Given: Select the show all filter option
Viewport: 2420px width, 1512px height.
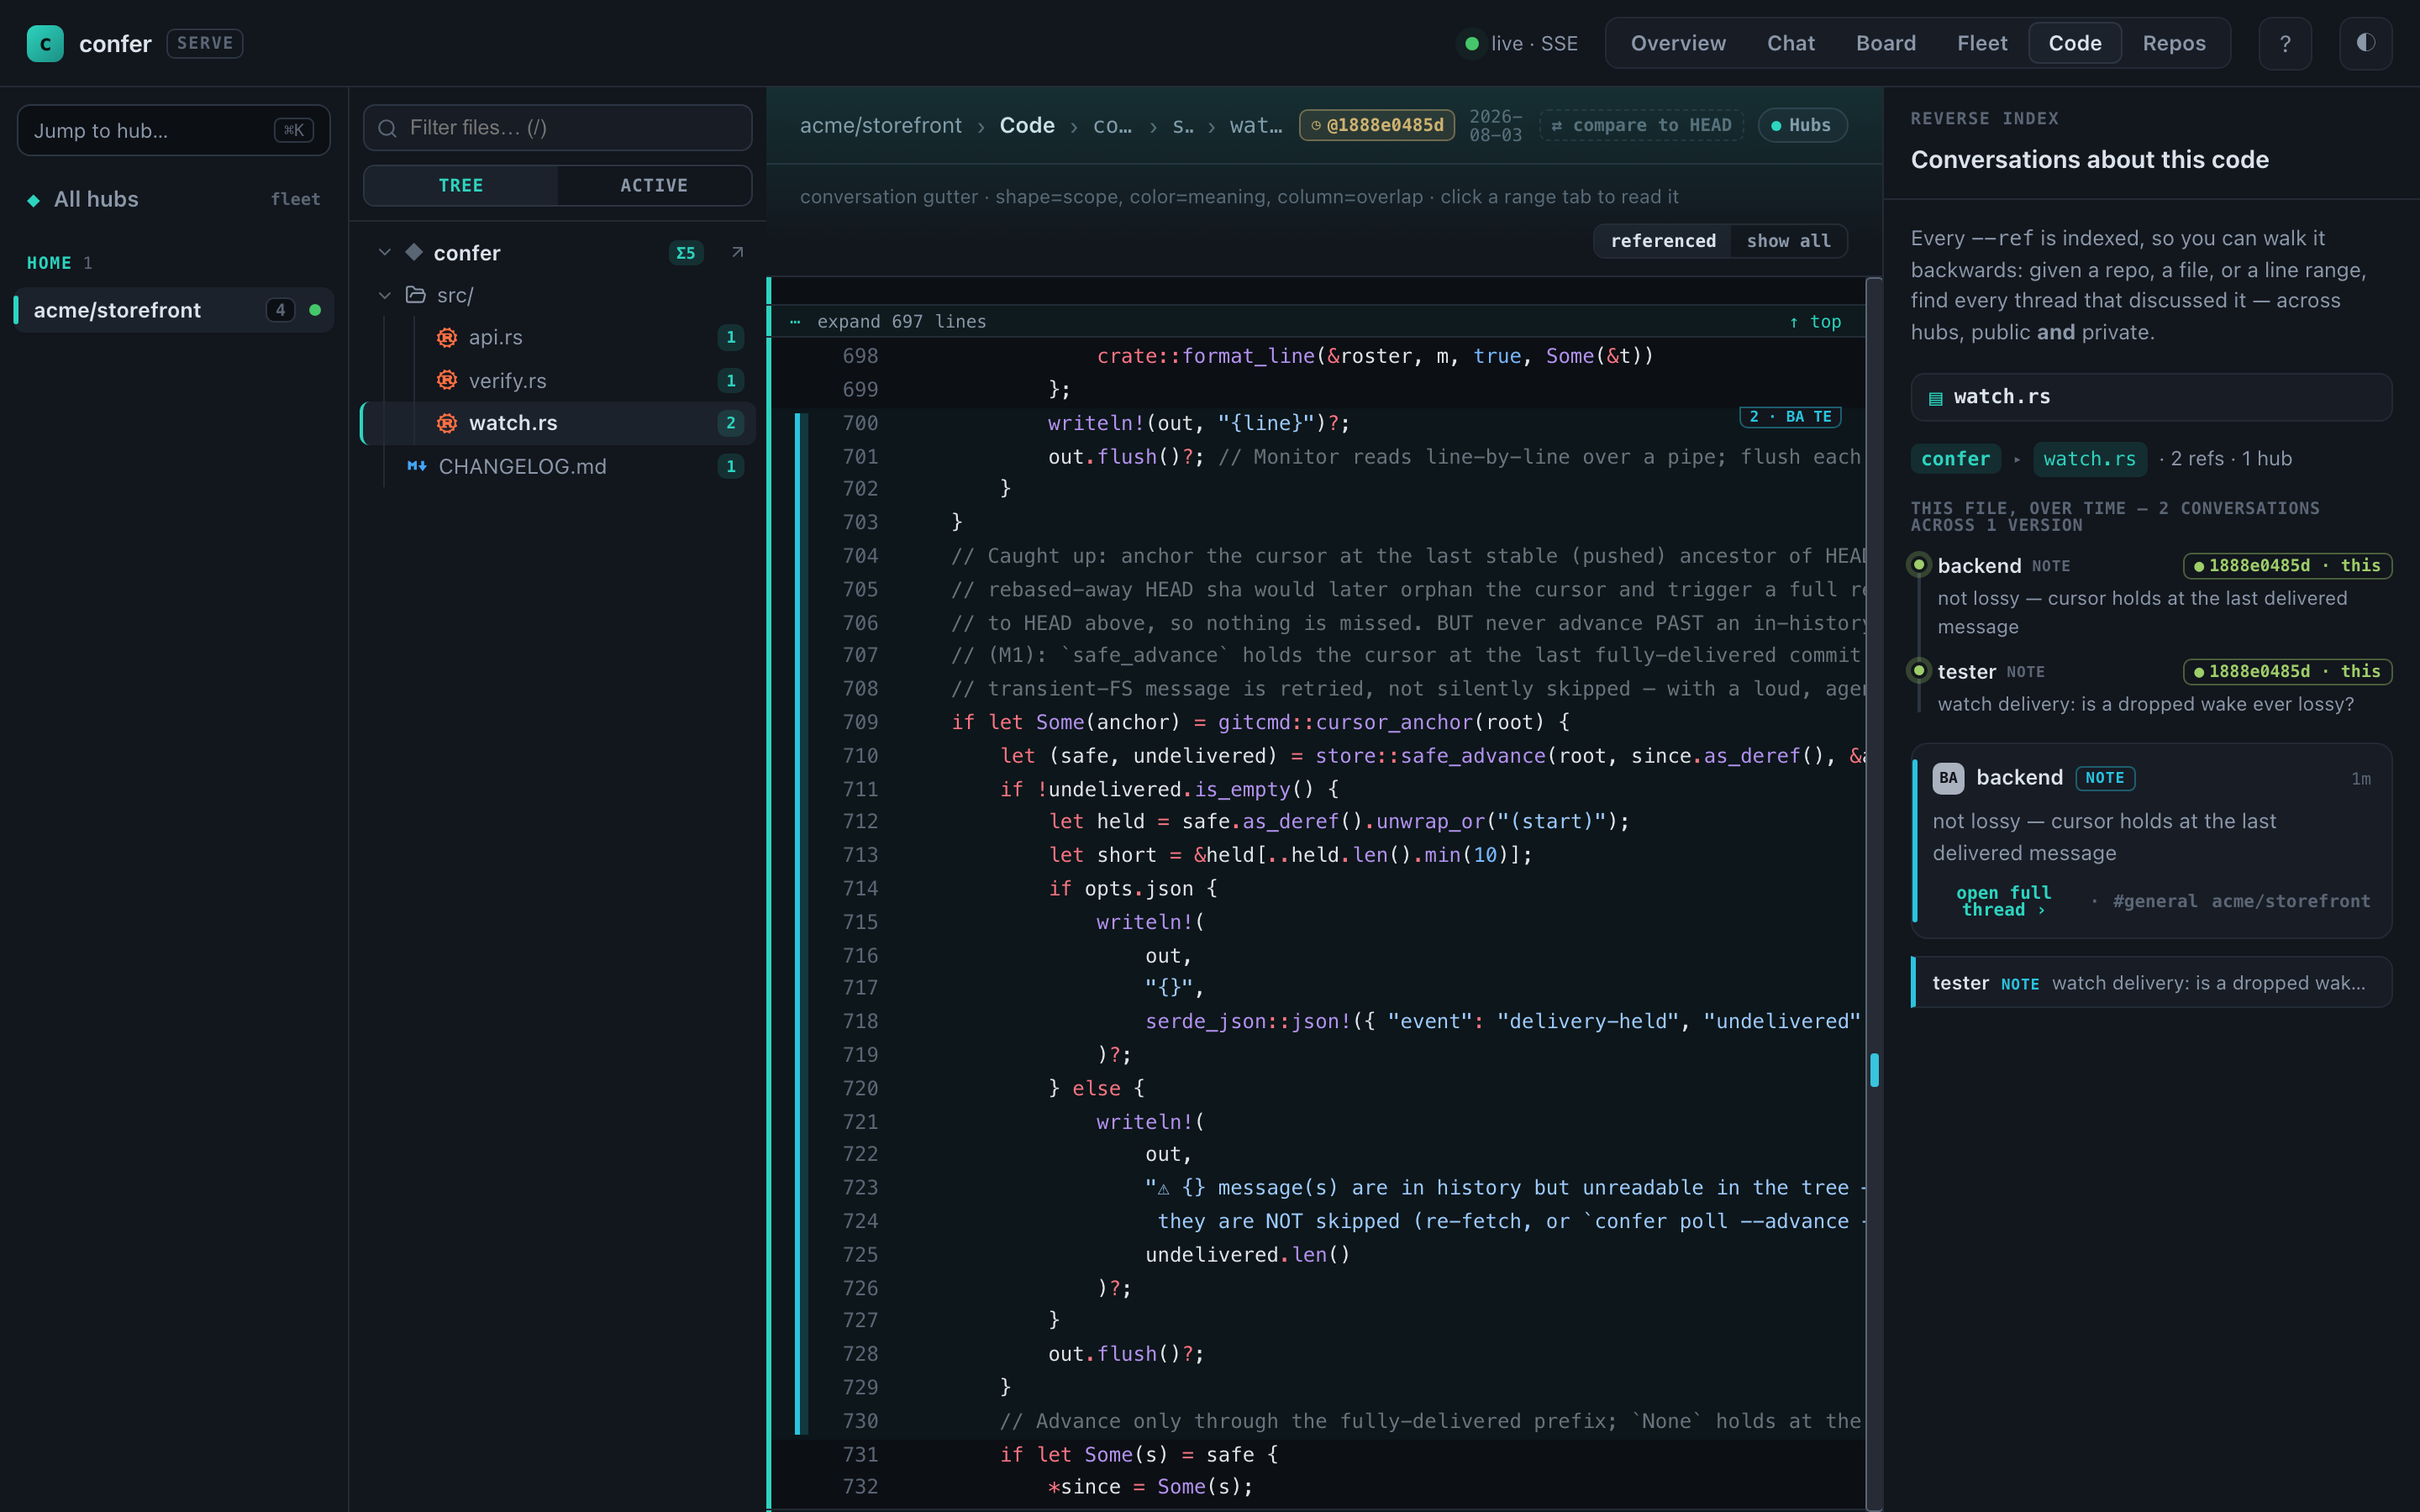Looking at the screenshot, I should pos(1789,241).
